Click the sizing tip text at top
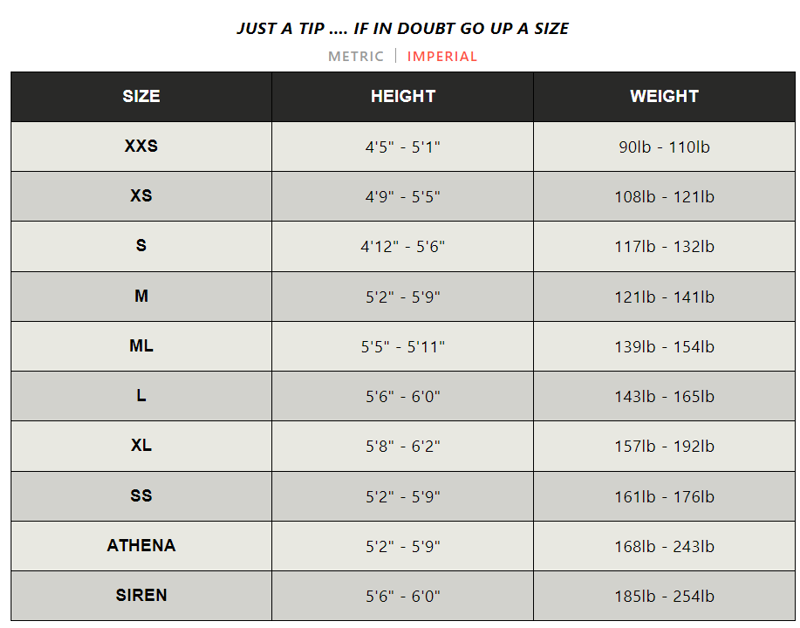Screen dimensions: 800x628 [401, 27]
